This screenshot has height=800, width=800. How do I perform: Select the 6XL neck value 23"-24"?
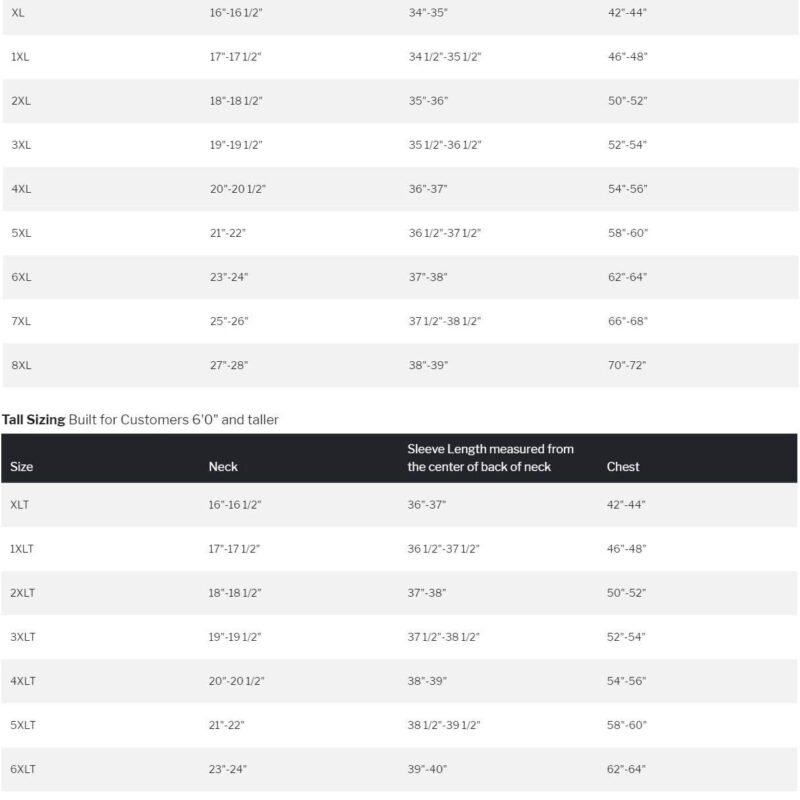[229, 277]
